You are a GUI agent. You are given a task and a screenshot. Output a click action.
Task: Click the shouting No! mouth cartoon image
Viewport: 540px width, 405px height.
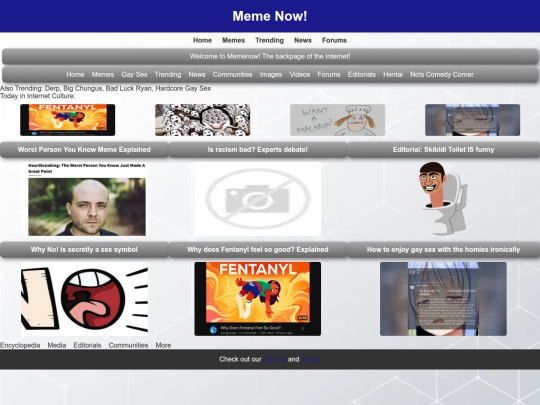pos(84,299)
